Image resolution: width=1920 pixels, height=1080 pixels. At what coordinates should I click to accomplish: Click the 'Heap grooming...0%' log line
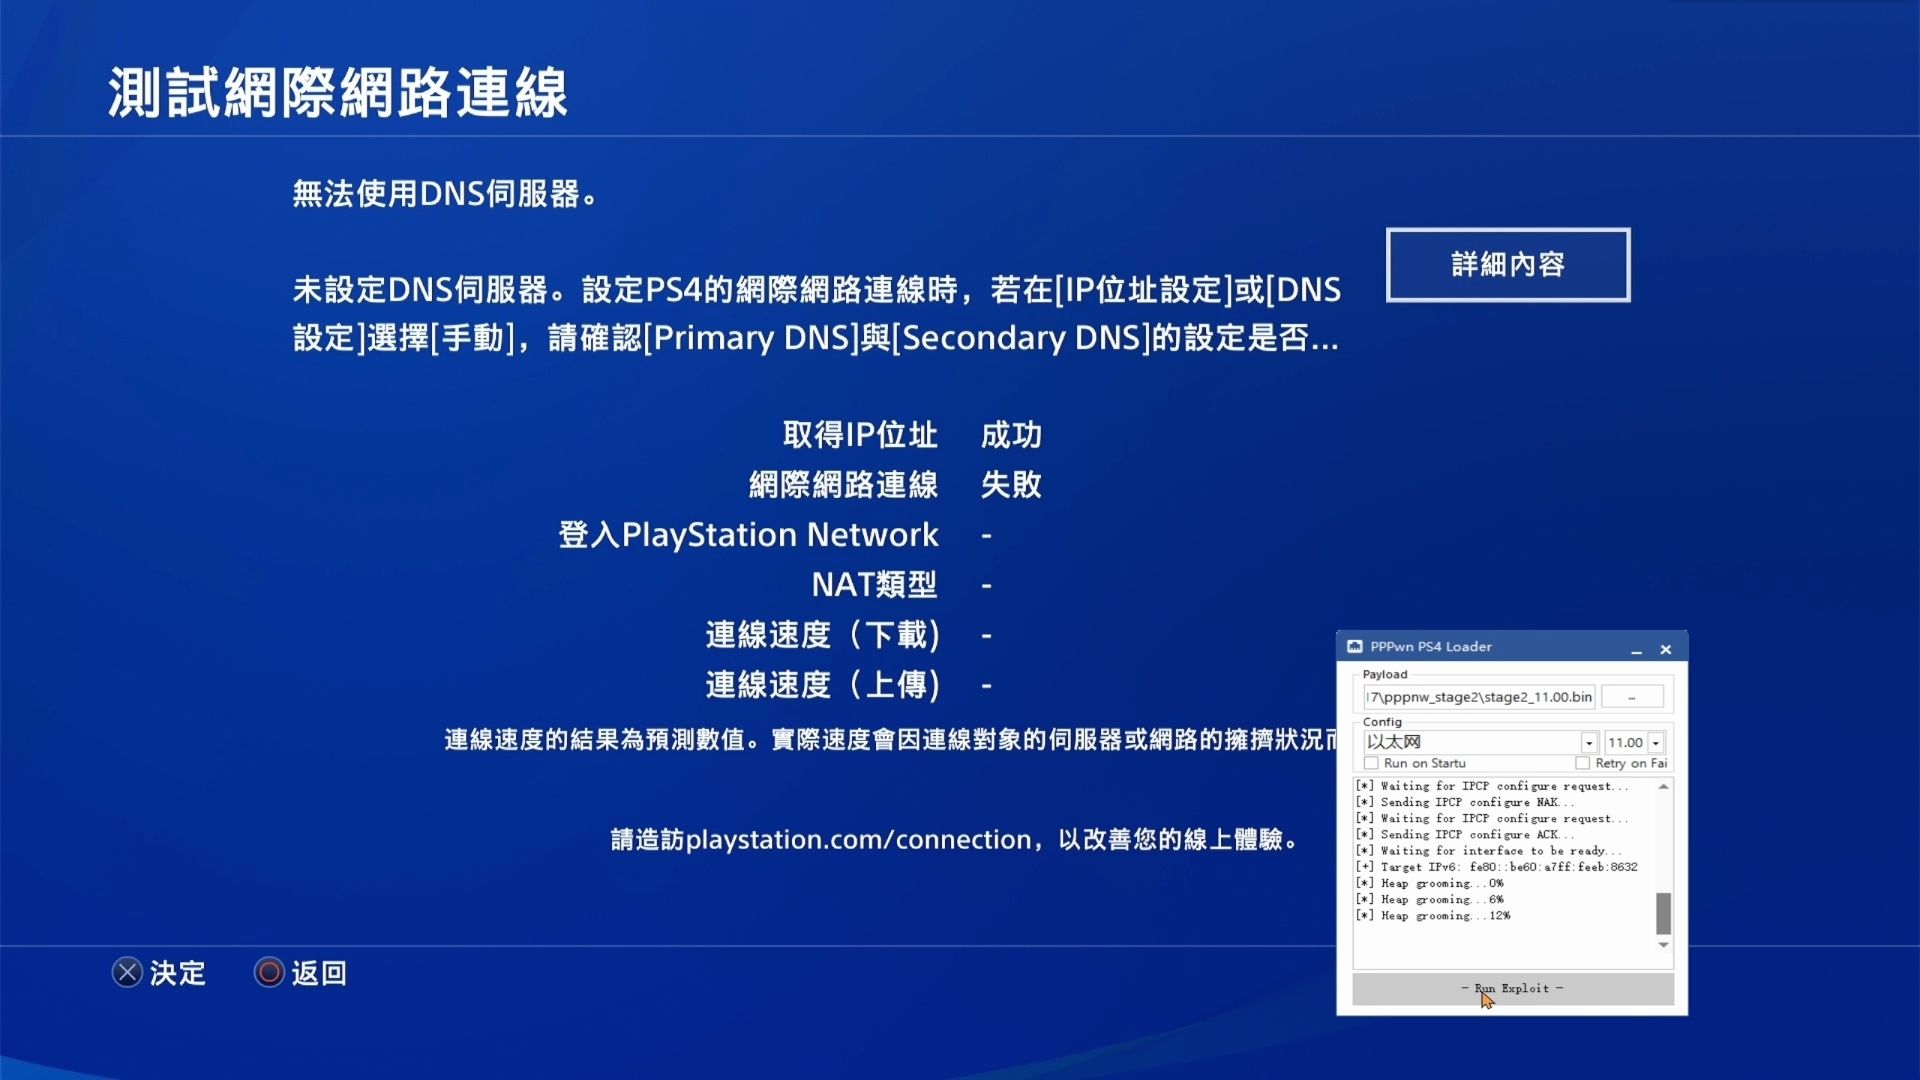click(1430, 884)
